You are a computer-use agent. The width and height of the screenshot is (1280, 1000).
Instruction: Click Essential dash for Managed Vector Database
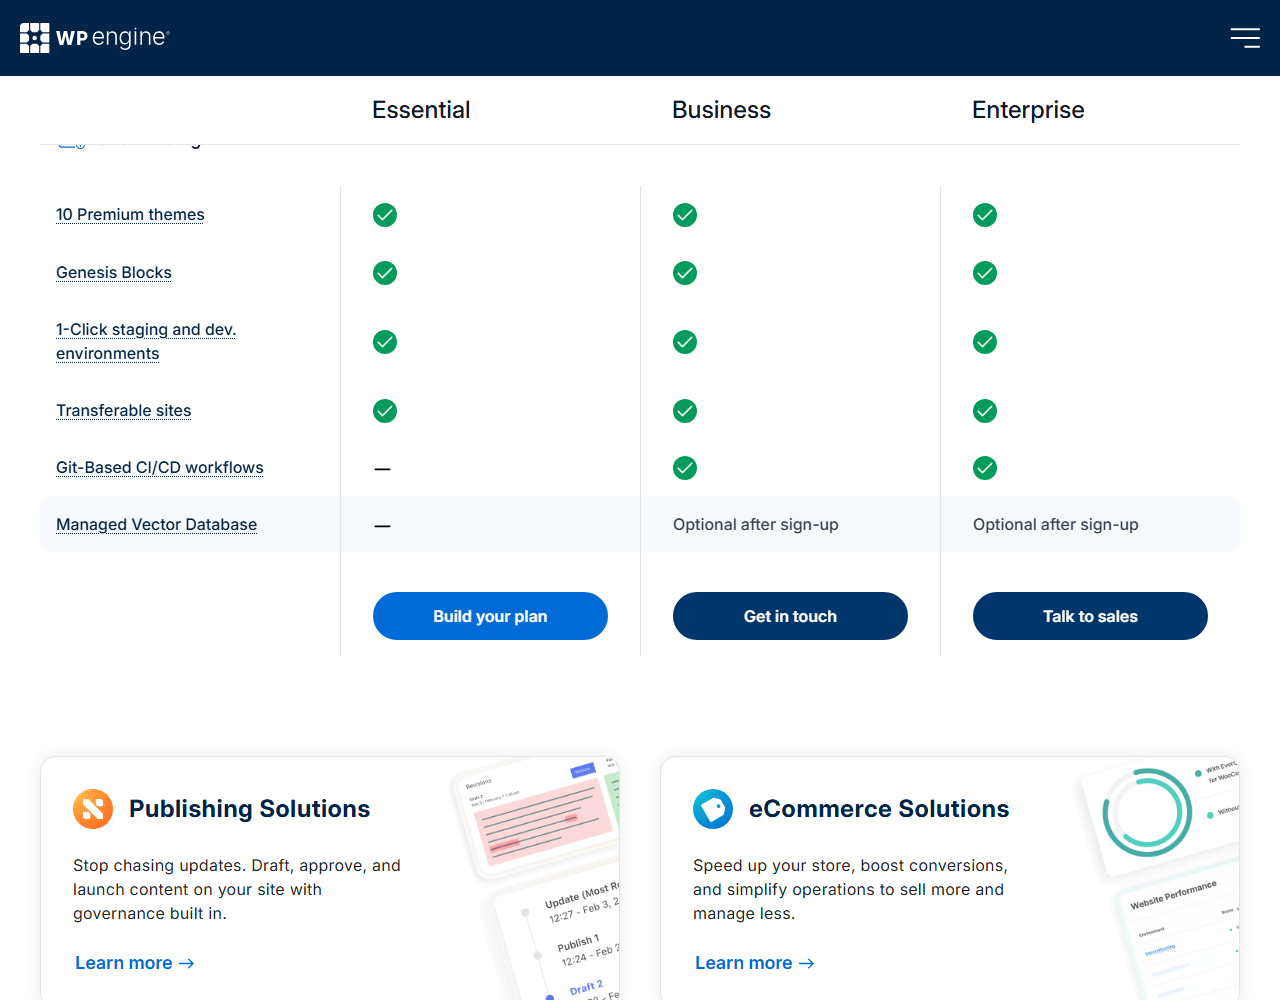[x=382, y=526]
